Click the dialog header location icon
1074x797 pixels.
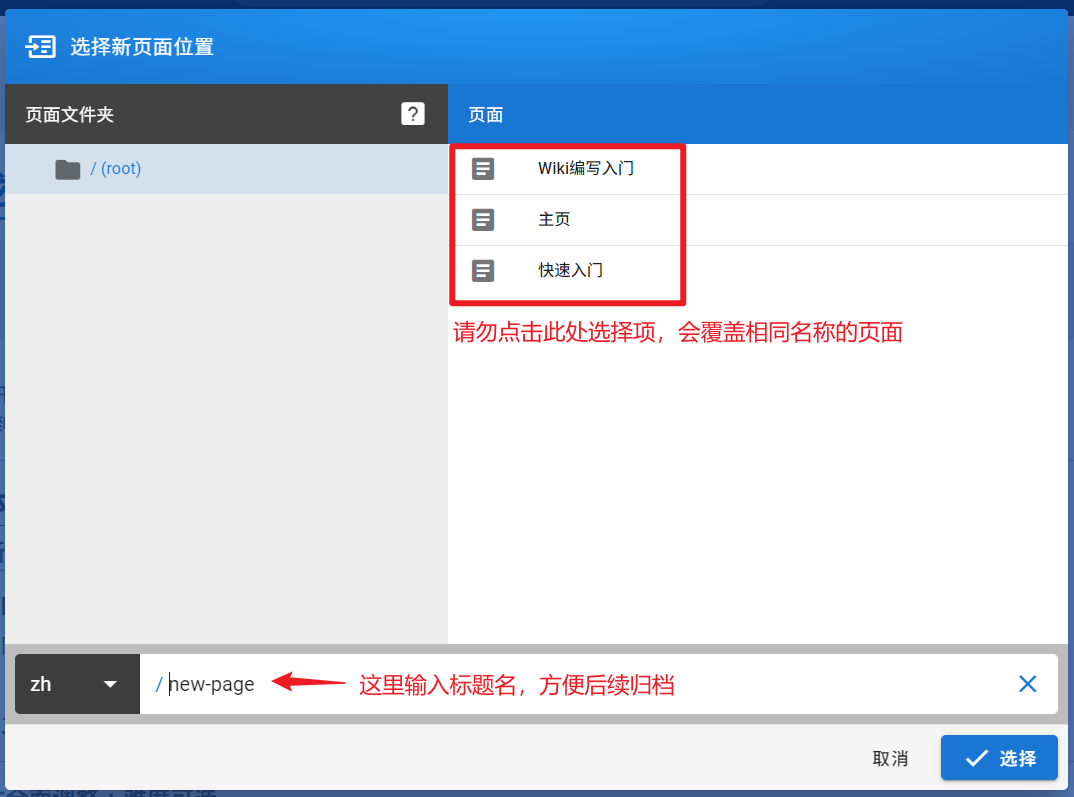(40, 47)
